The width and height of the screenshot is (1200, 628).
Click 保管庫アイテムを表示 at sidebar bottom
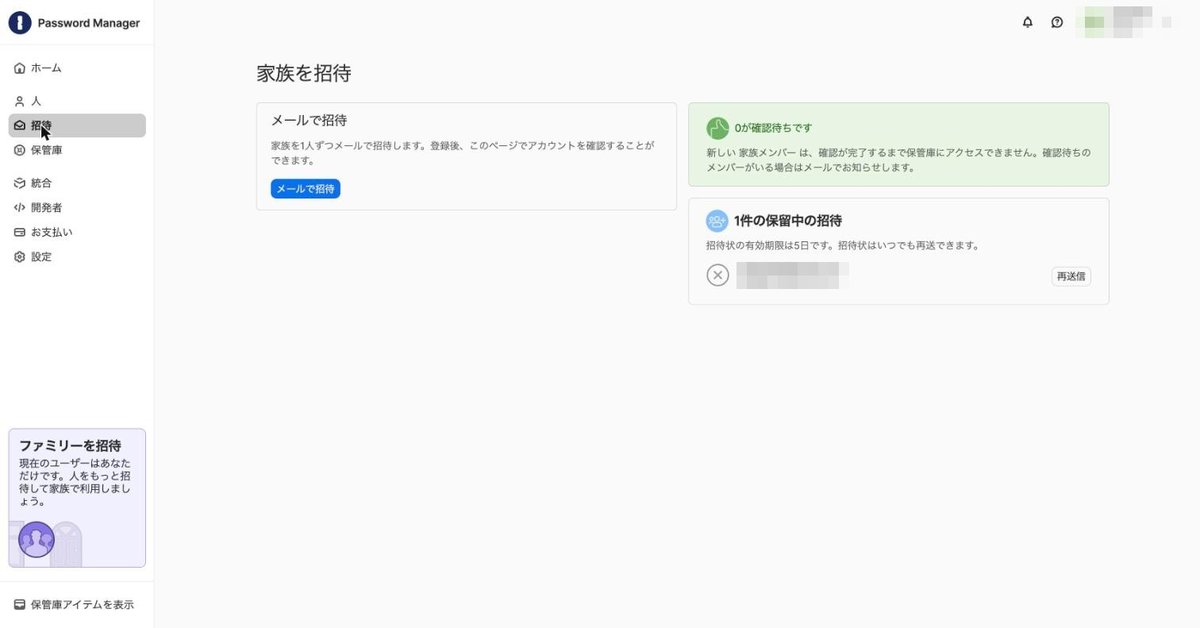tap(74, 604)
